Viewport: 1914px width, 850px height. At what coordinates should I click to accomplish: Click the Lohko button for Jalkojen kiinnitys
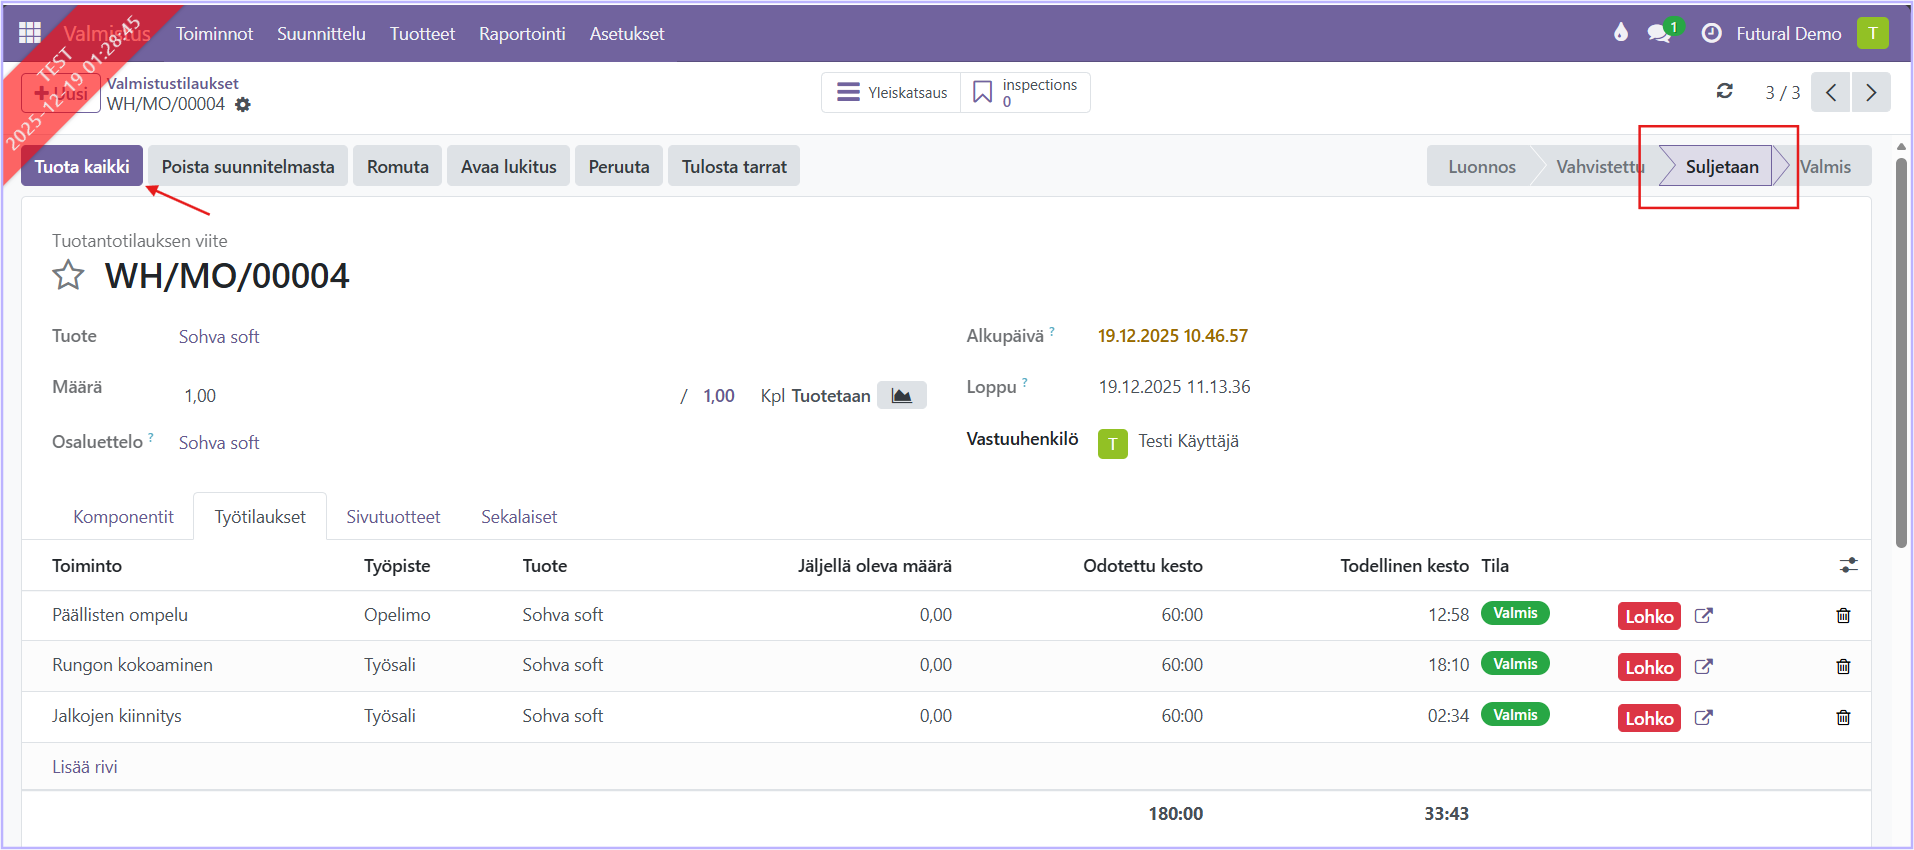1648,718
